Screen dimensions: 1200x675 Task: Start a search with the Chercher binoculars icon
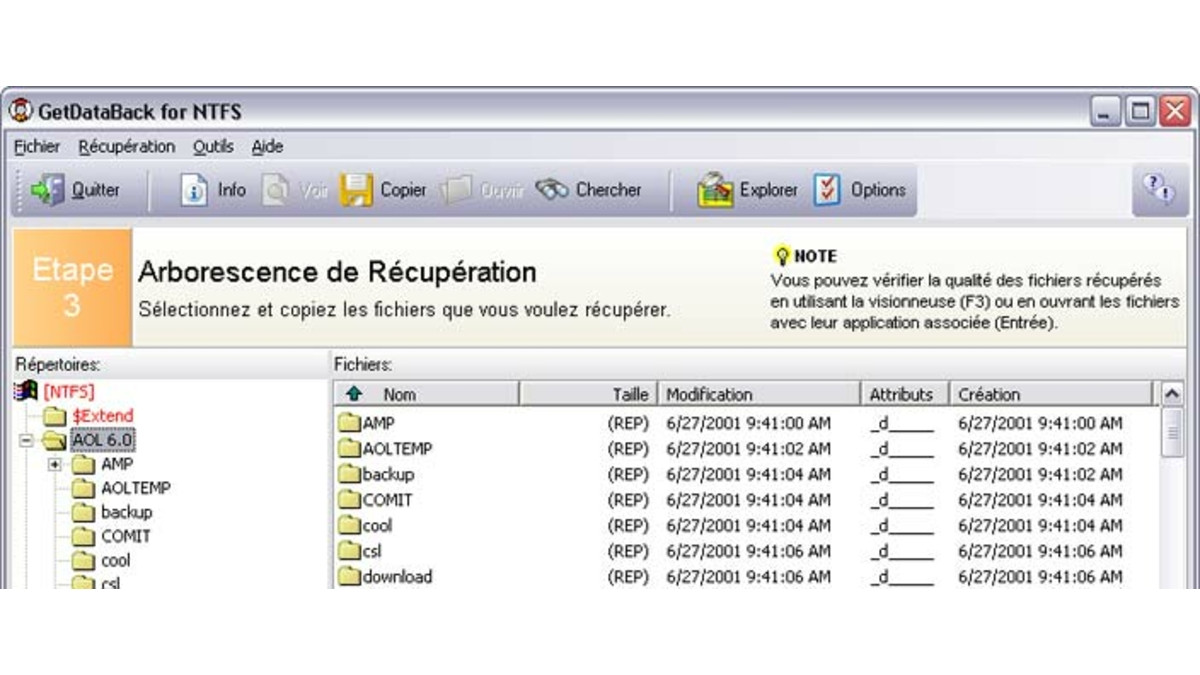click(550, 189)
